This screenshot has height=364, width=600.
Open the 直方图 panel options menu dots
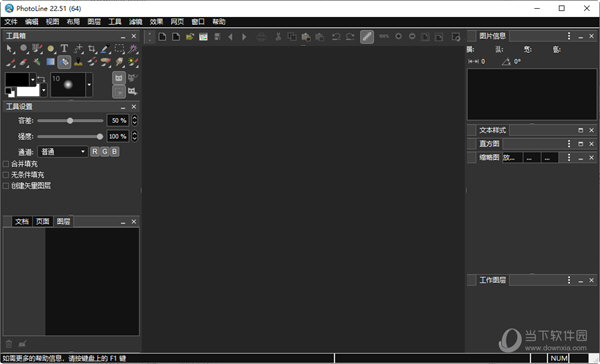pyautogui.click(x=569, y=144)
